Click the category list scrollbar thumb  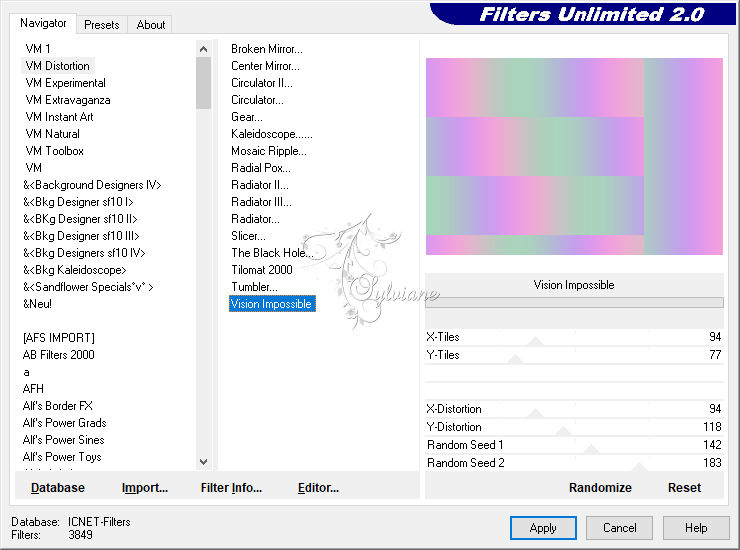pos(203,83)
